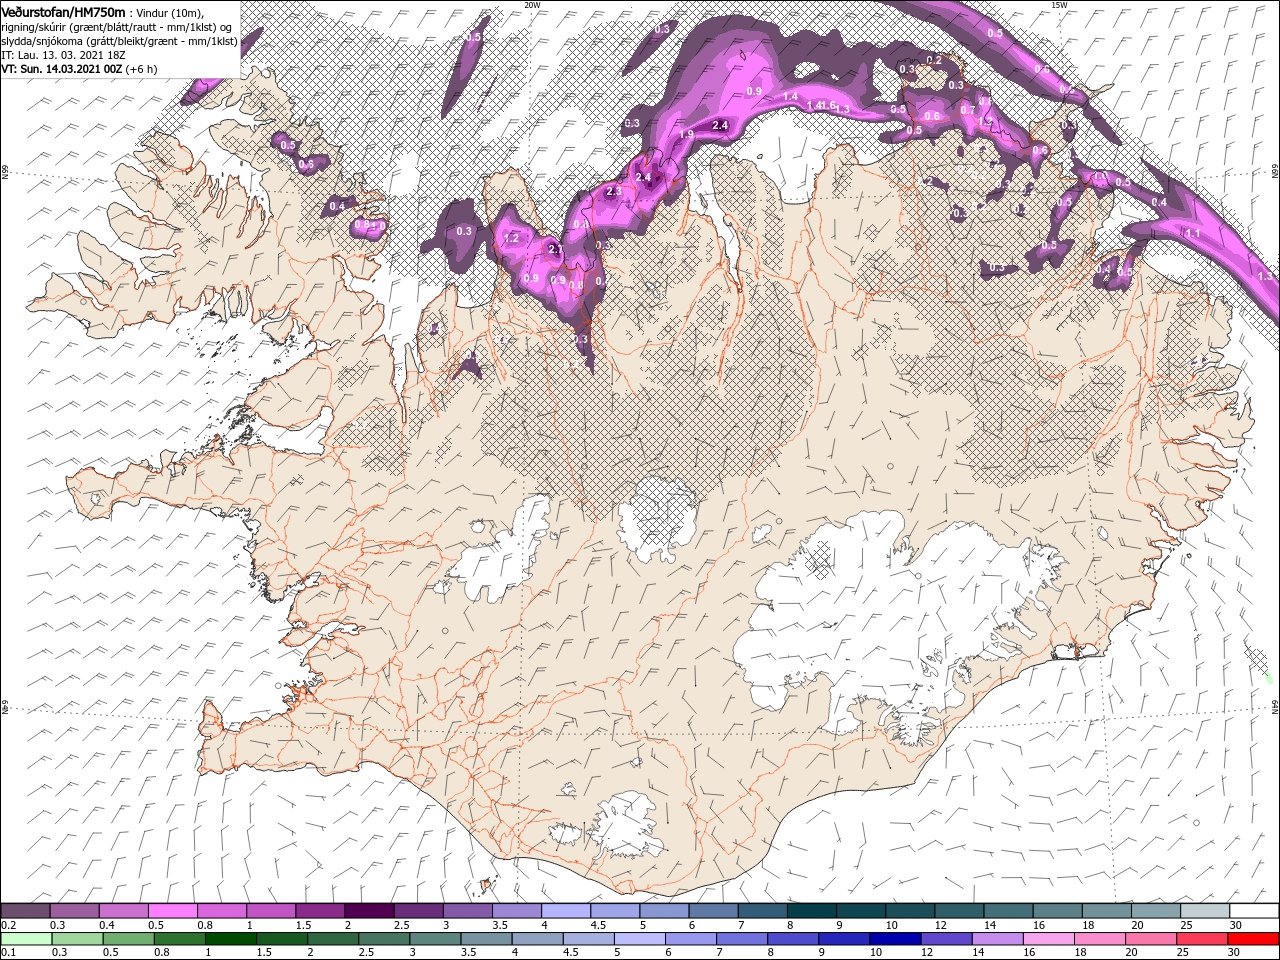Select top legend swatch between 8 and 9
The height and width of the screenshot is (960, 1280).
point(812,911)
